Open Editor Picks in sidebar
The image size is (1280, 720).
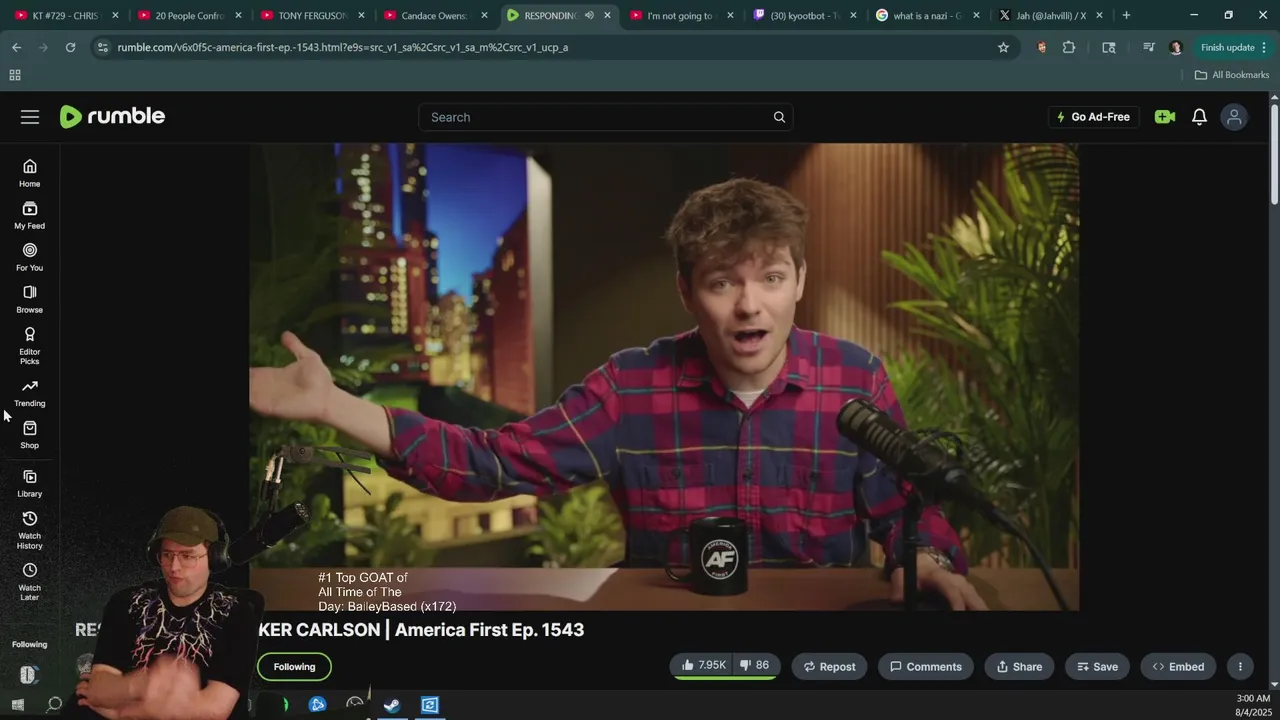(x=30, y=346)
